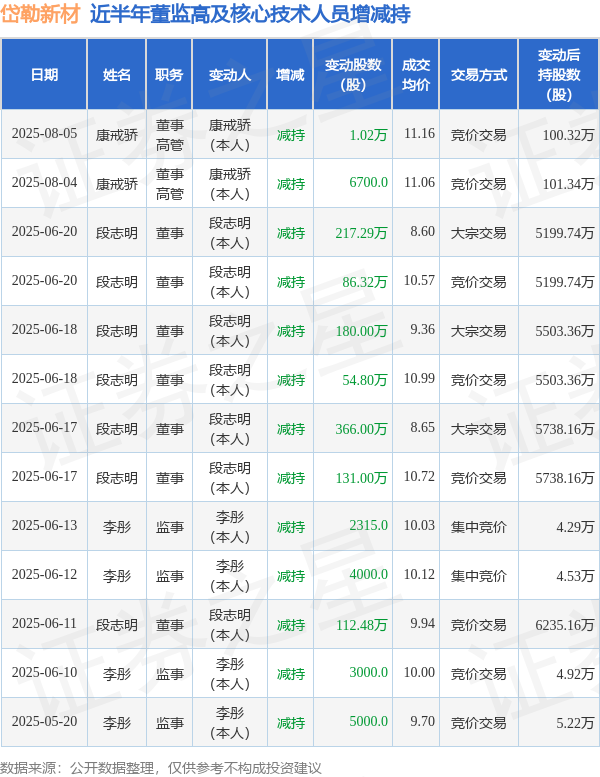Viewport: 600px width, 777px height.
Task: Click the average price 8.65
Action: [422, 428]
